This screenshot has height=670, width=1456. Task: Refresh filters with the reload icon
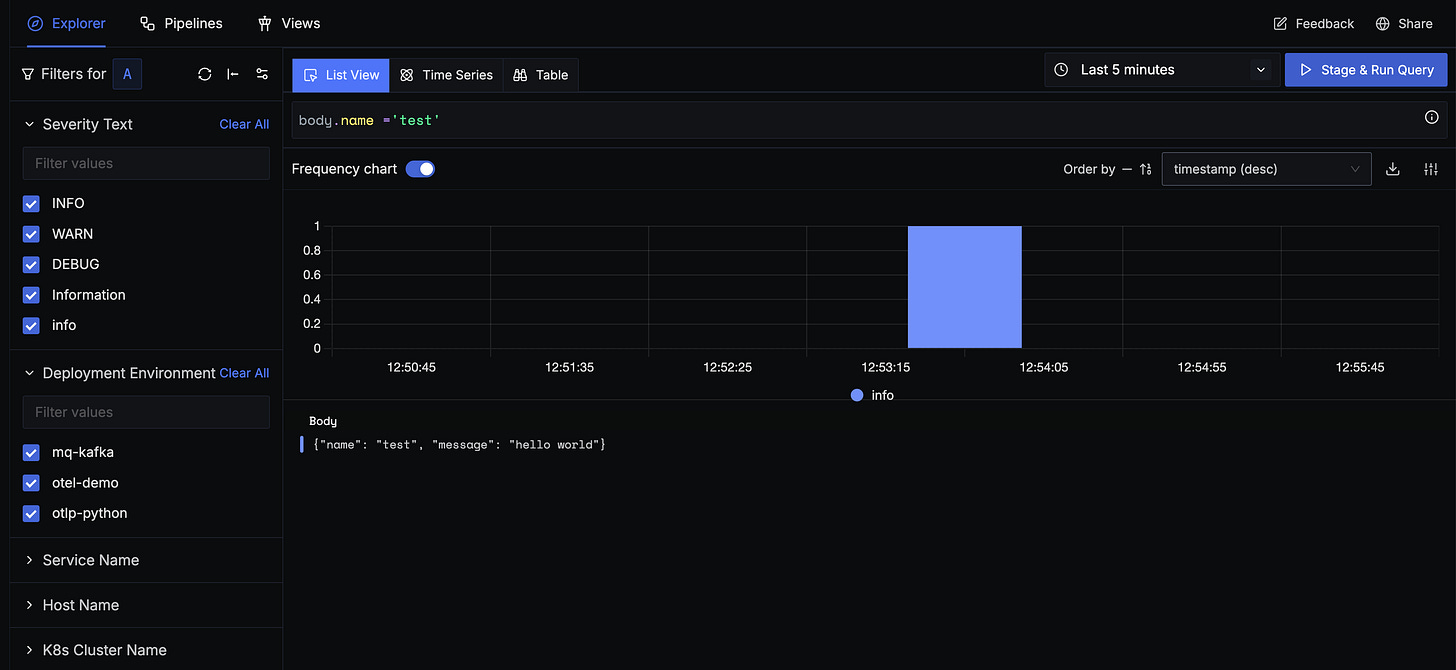tap(205, 74)
